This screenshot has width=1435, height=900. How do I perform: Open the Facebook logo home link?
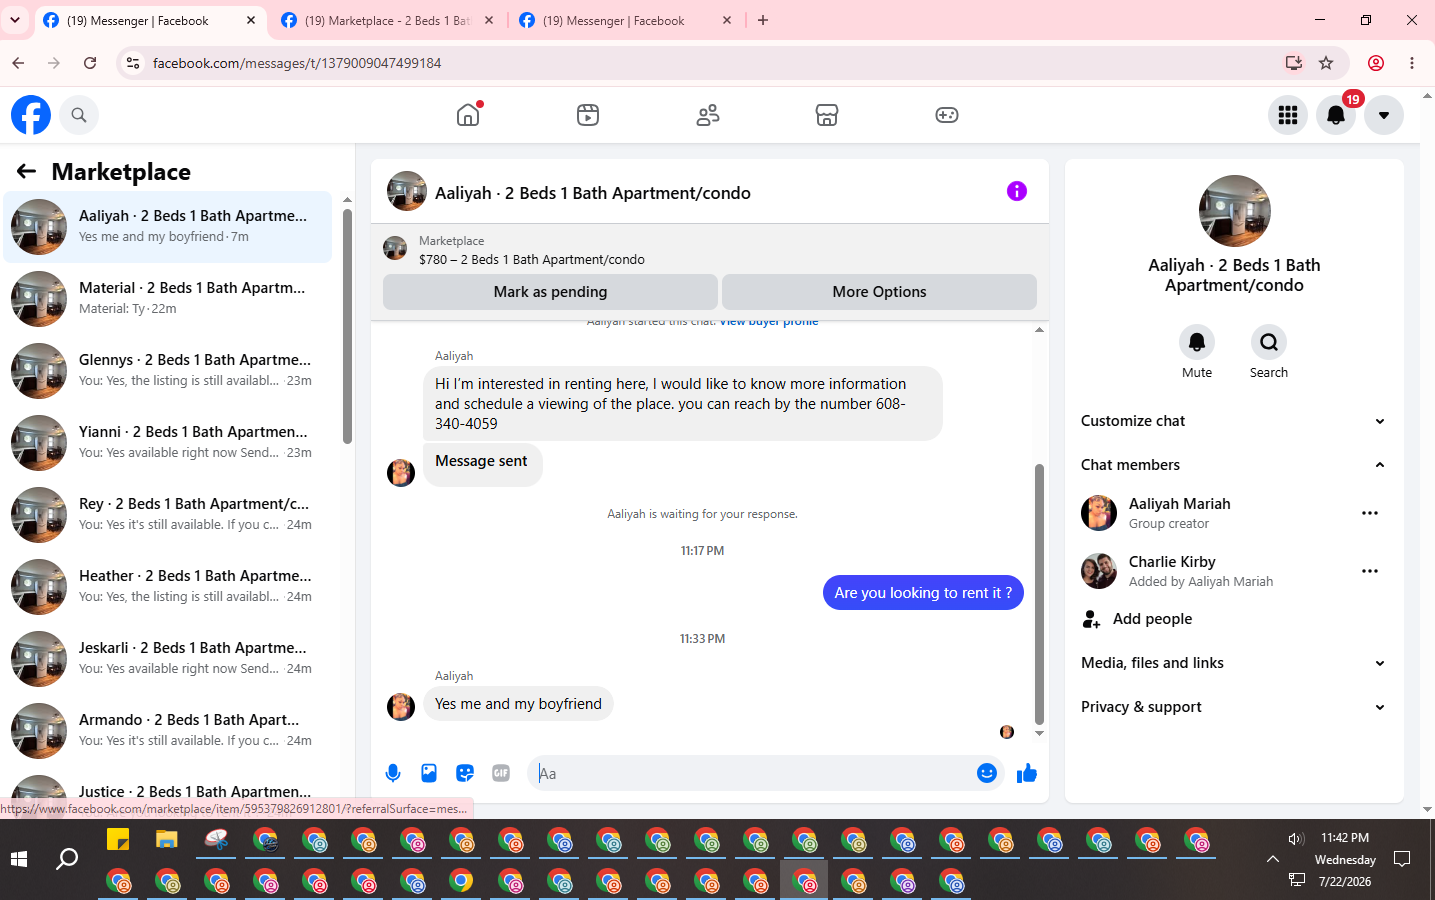pyautogui.click(x=31, y=115)
